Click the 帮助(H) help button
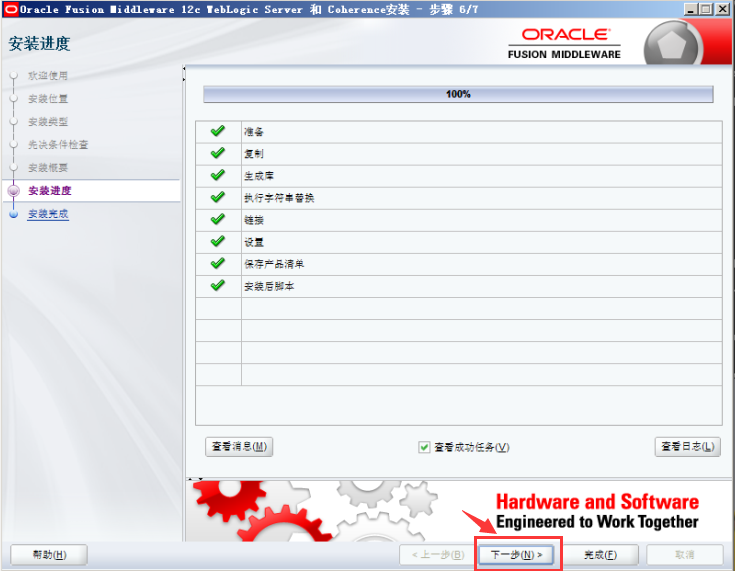Viewport: 735px width, 571px height. [49, 554]
